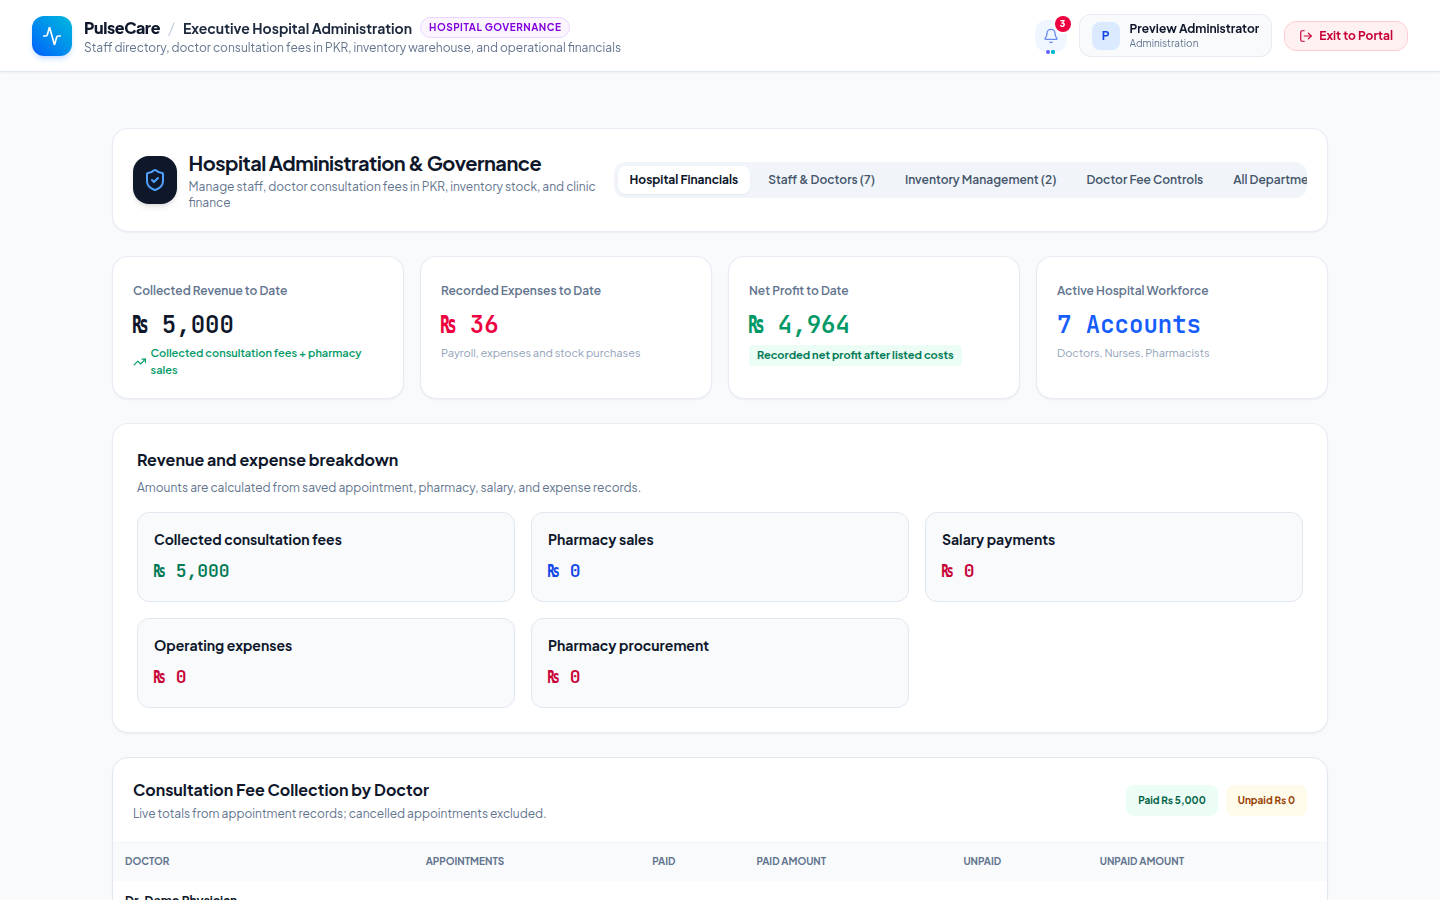Open the Active Hospital Workforce card
Image resolution: width=1440 pixels, height=900 pixels.
point(1182,328)
